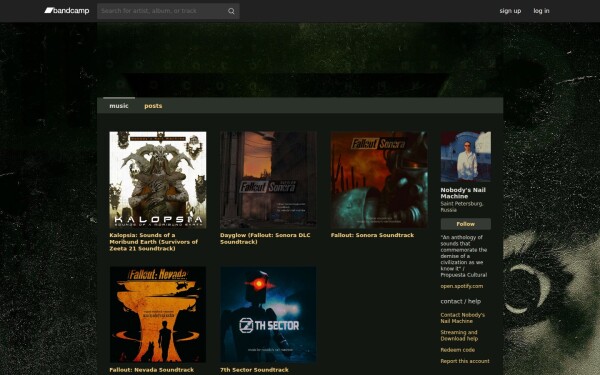The width and height of the screenshot is (600, 375).
Task: Open the log in link
Action: (x=541, y=11)
